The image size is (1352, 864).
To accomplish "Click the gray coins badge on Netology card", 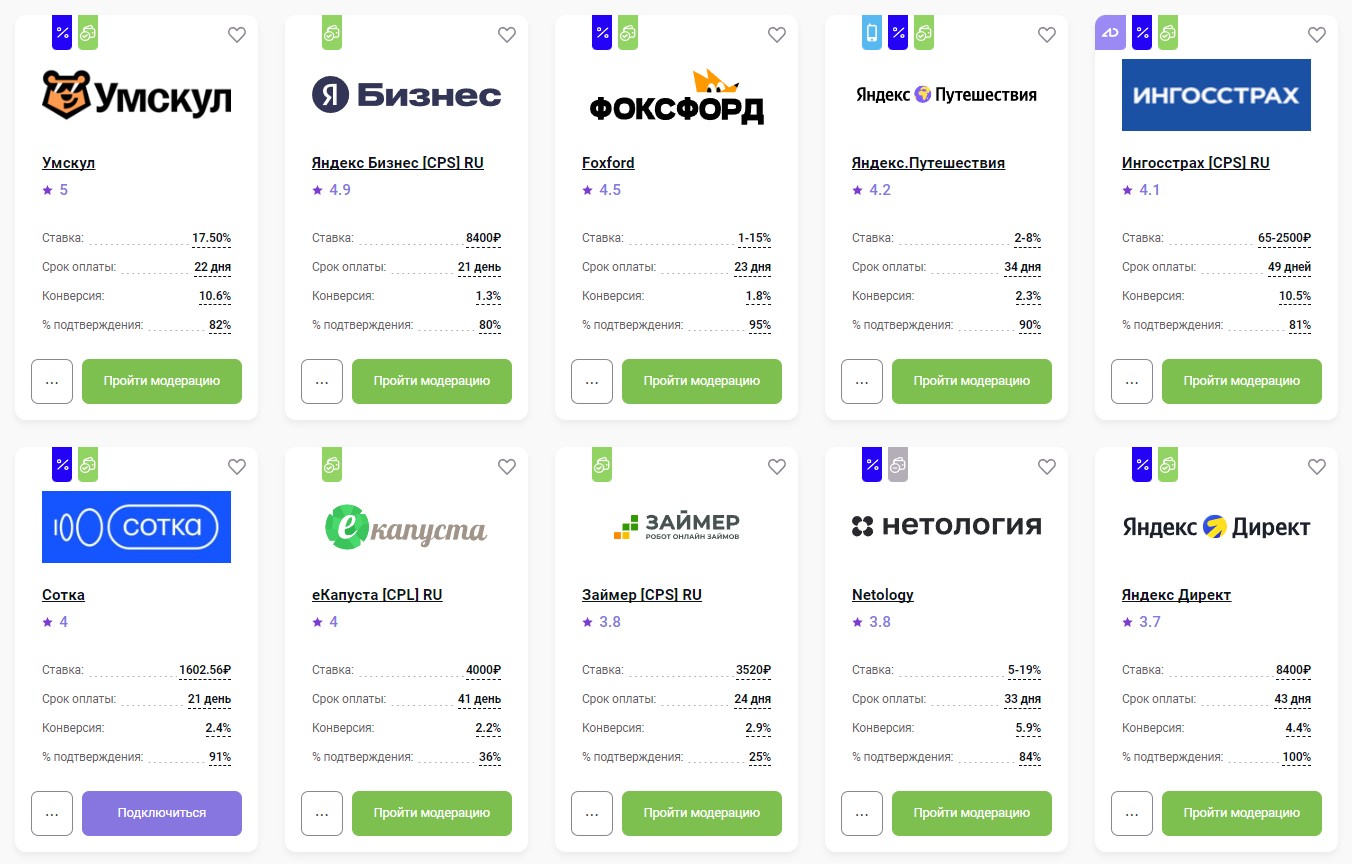I will 898,464.
